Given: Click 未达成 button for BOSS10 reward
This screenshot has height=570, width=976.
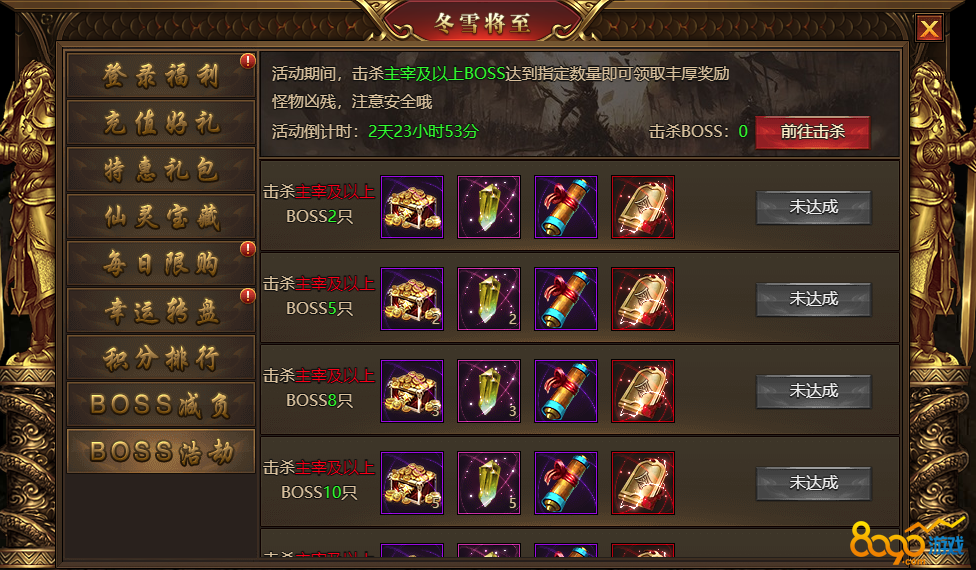Looking at the screenshot, I should tap(814, 483).
